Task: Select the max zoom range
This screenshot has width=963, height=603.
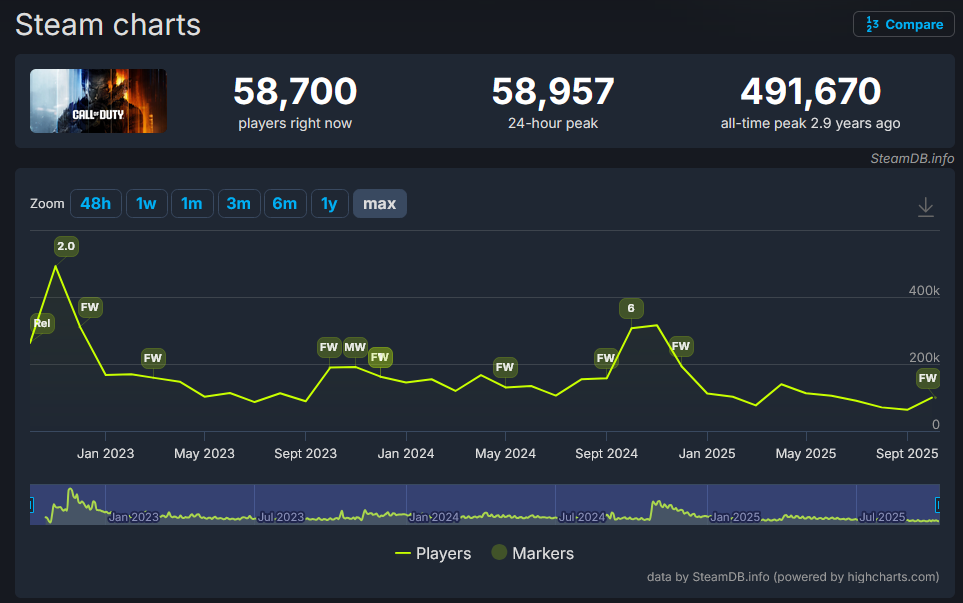Action: (x=379, y=204)
